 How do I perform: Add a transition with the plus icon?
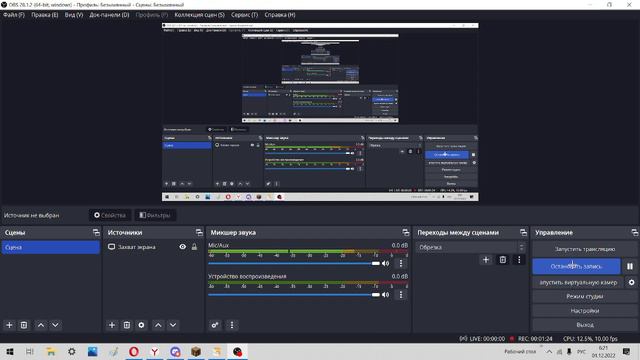pos(486,260)
